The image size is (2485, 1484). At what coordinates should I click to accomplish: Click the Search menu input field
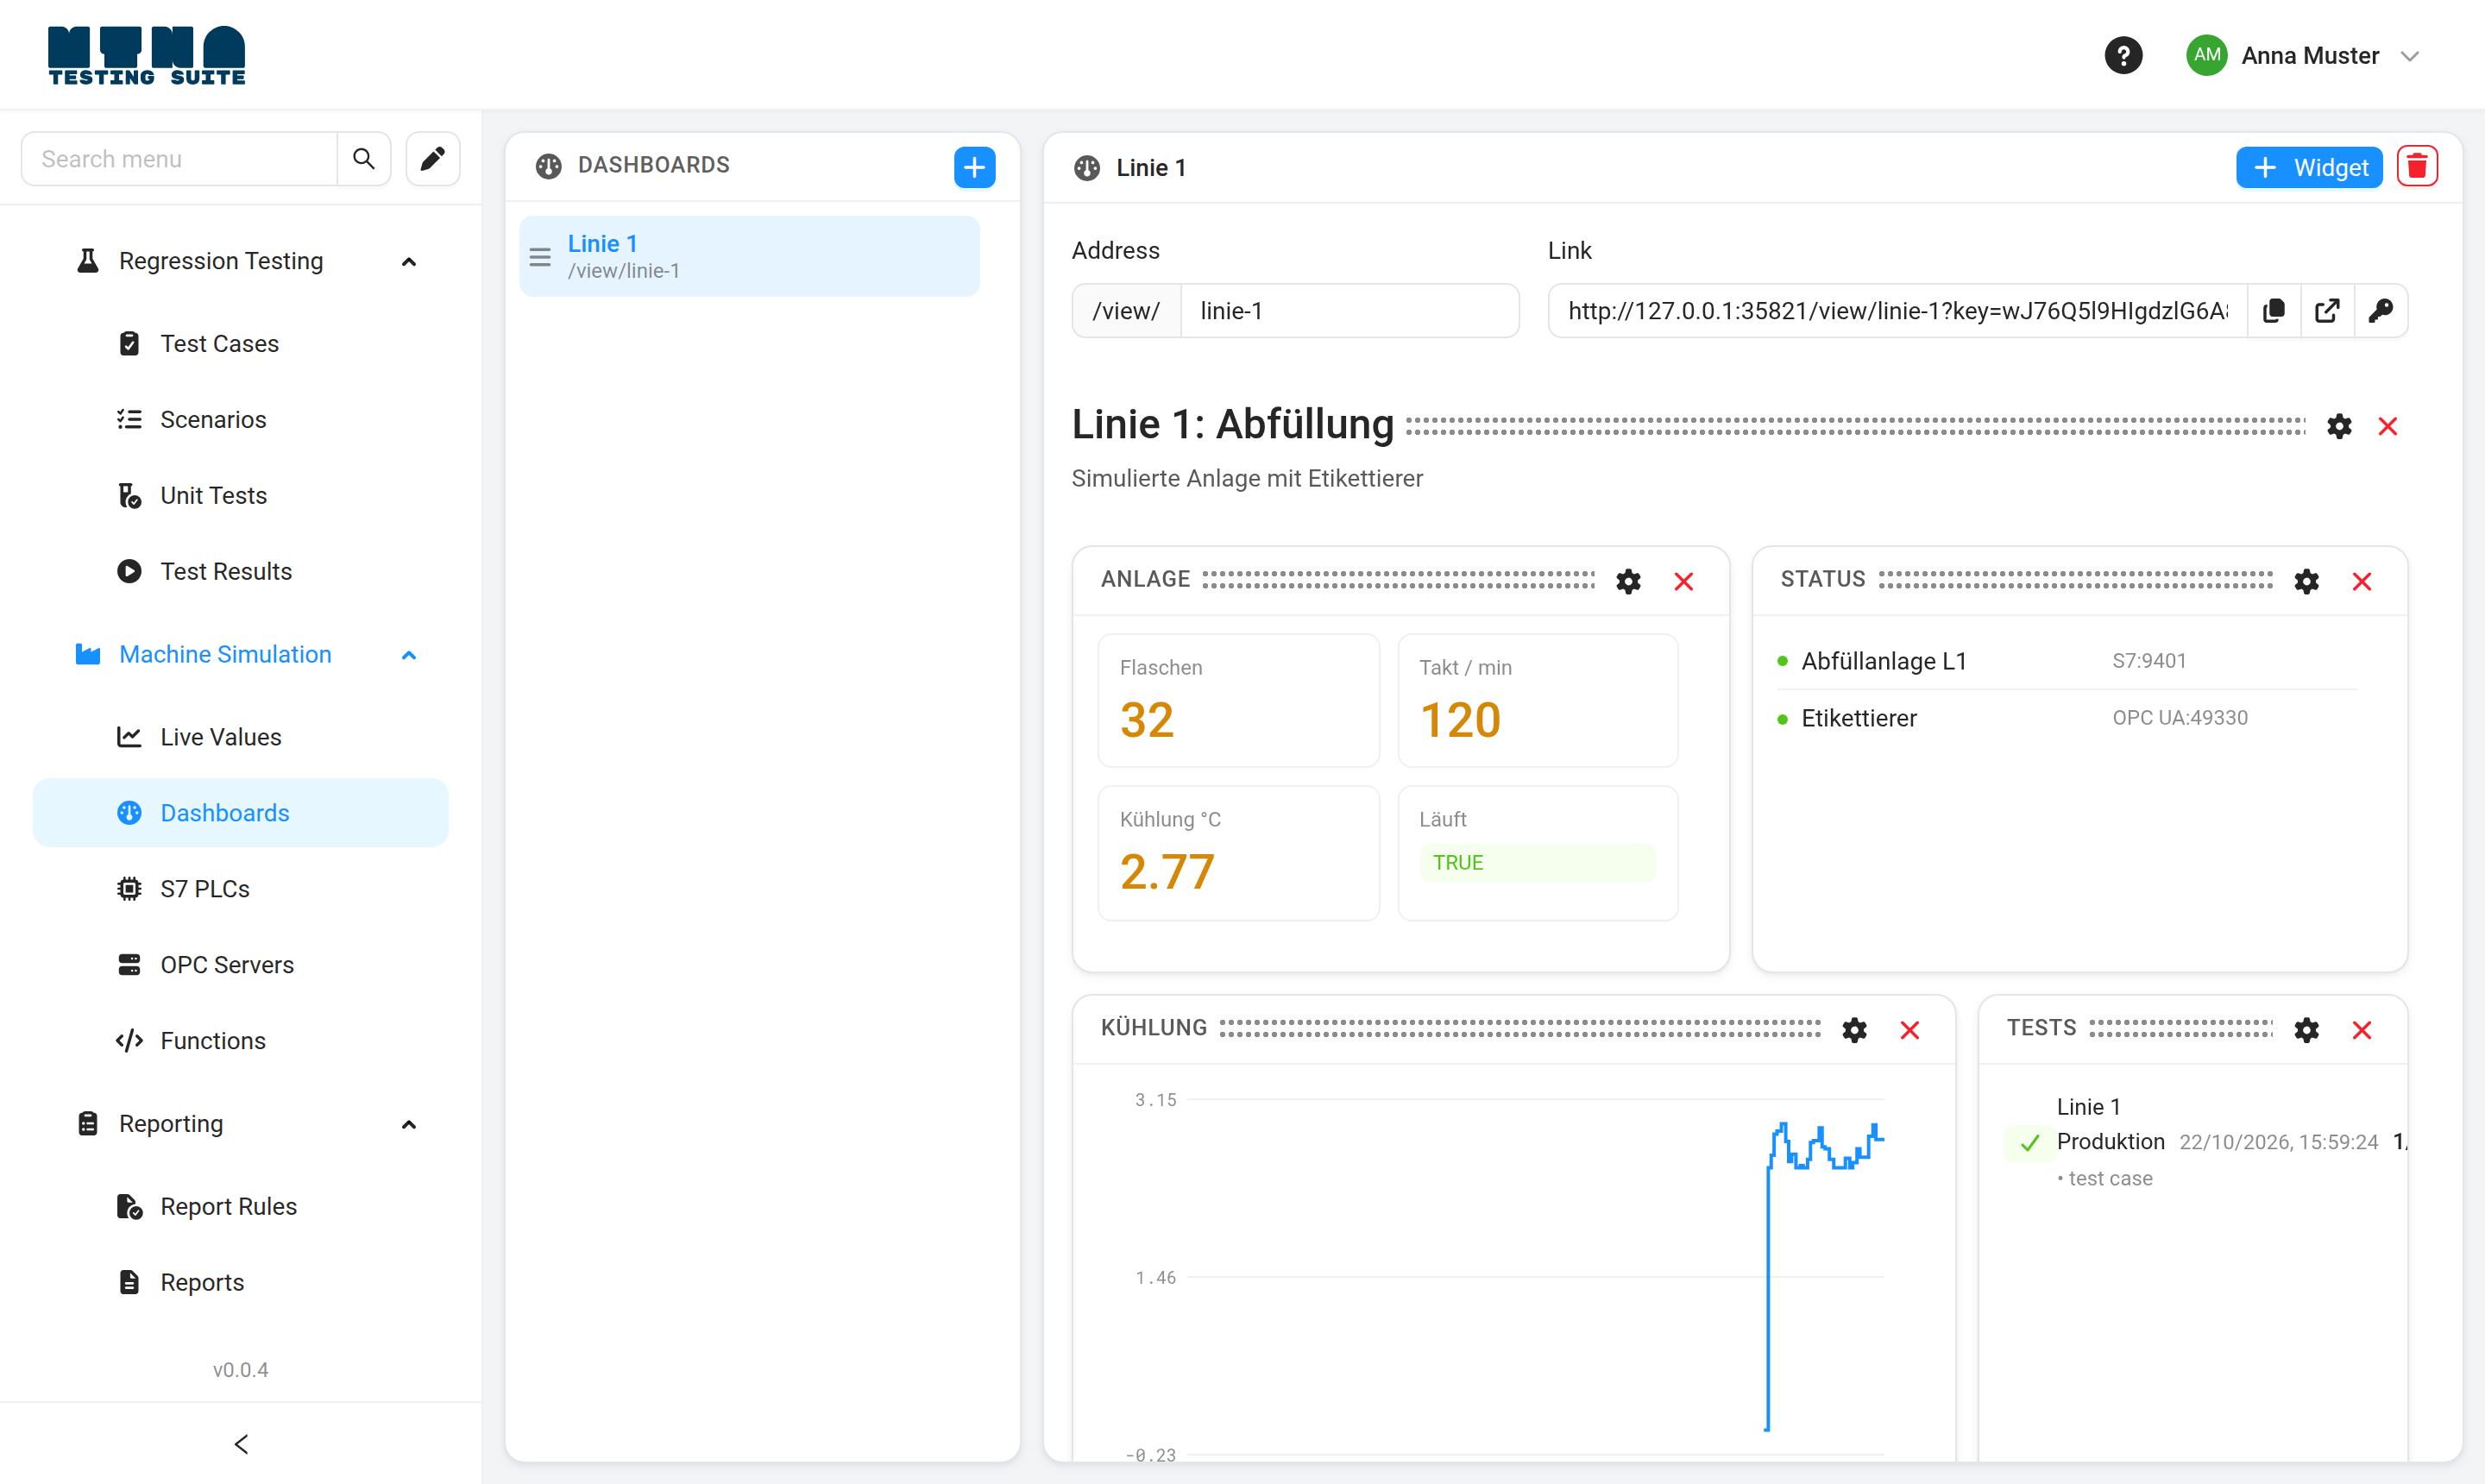point(179,159)
